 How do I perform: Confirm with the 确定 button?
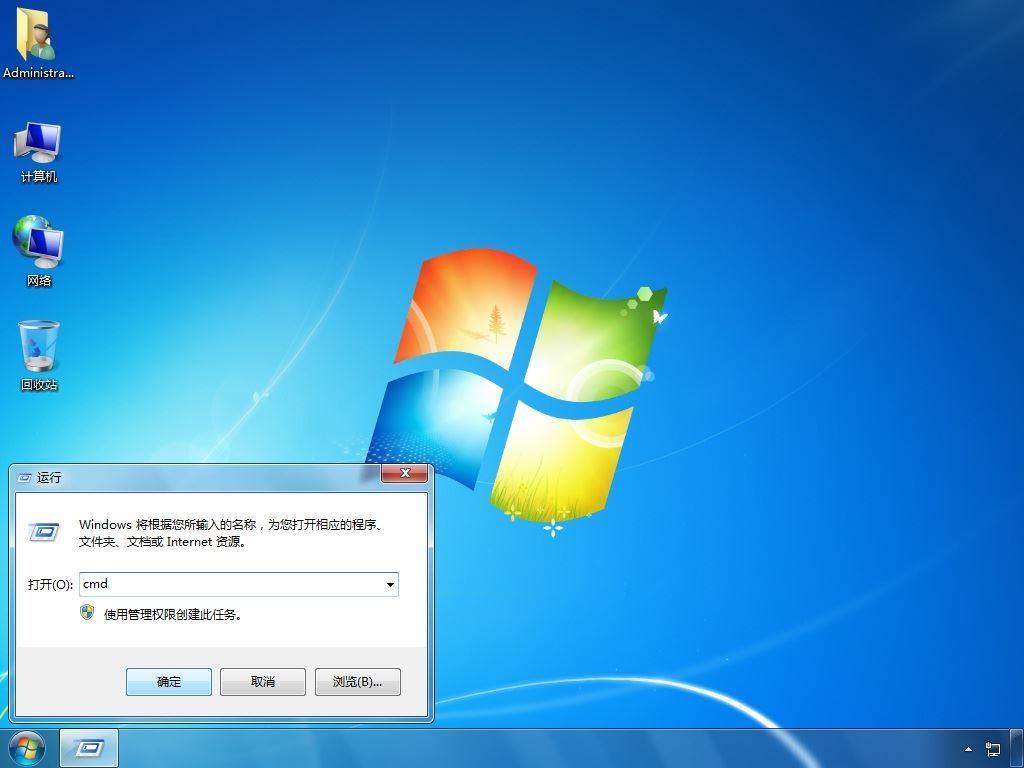click(x=168, y=682)
